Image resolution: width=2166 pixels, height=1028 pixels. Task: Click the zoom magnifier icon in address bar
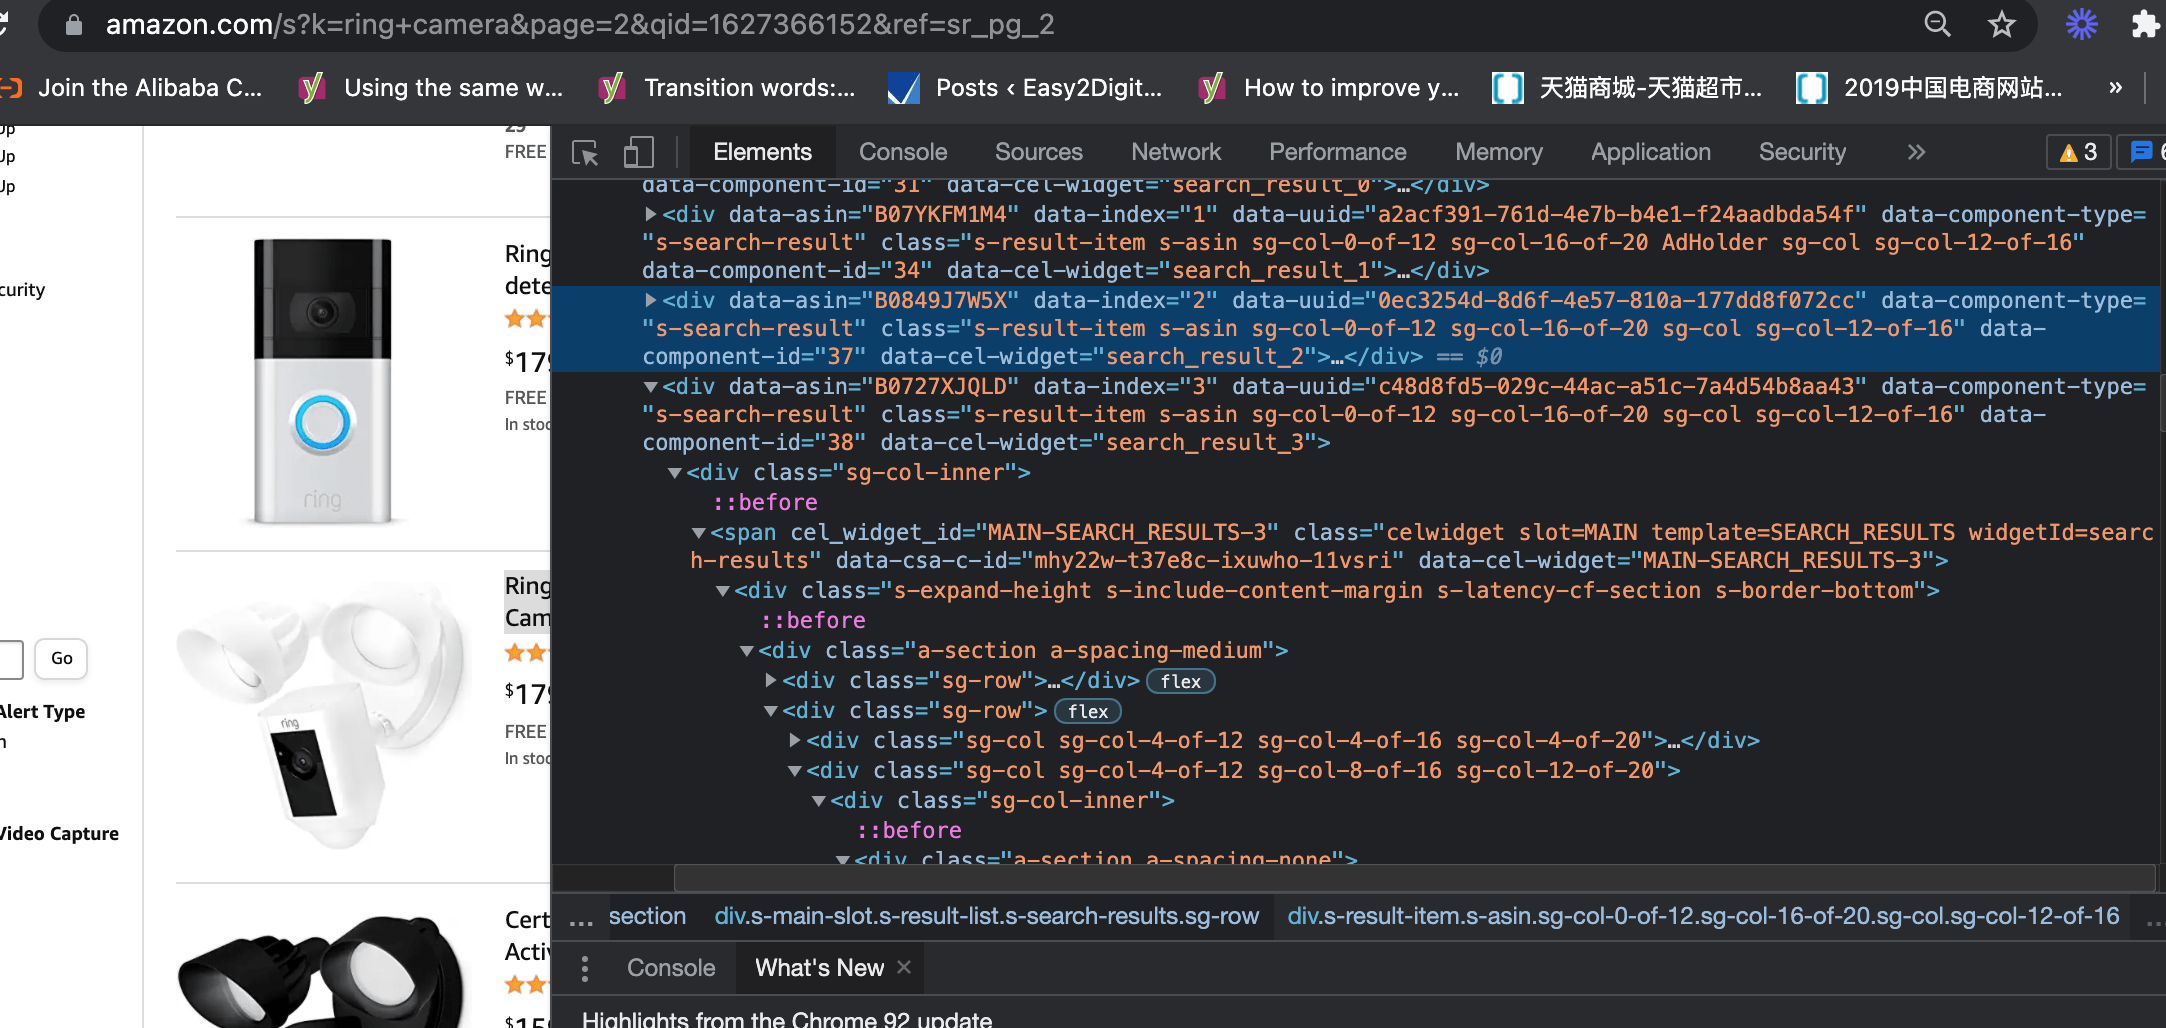pos(1937,24)
